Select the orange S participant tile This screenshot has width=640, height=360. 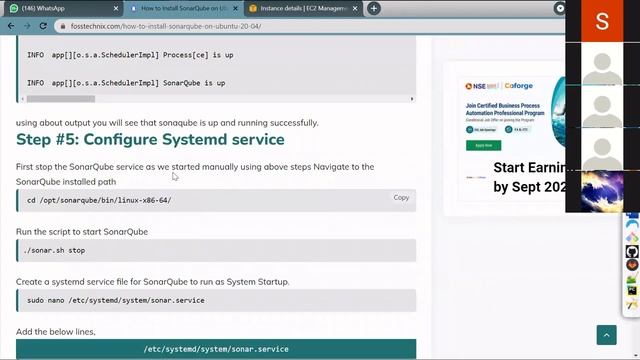[x=602, y=20]
